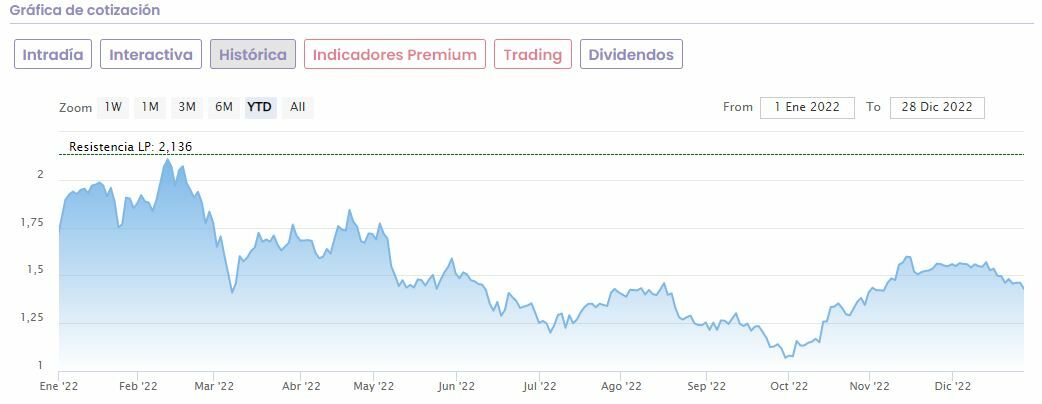
Task: Edit the To date field
Action: click(x=937, y=108)
